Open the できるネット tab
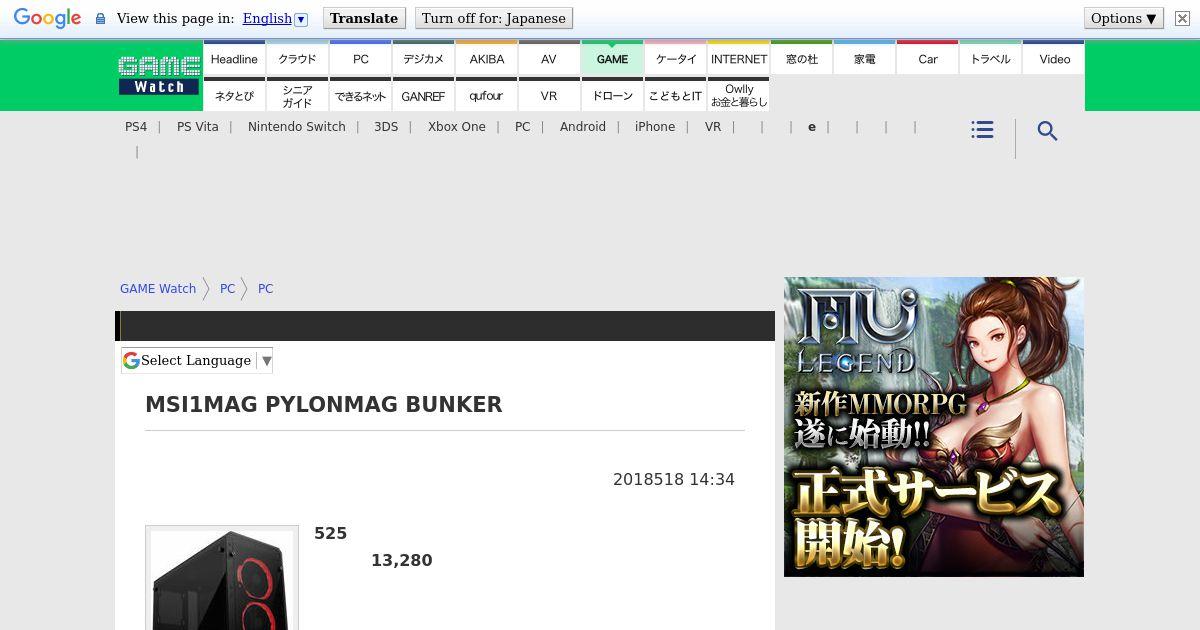Image resolution: width=1200 pixels, height=630 pixels. tap(360, 96)
